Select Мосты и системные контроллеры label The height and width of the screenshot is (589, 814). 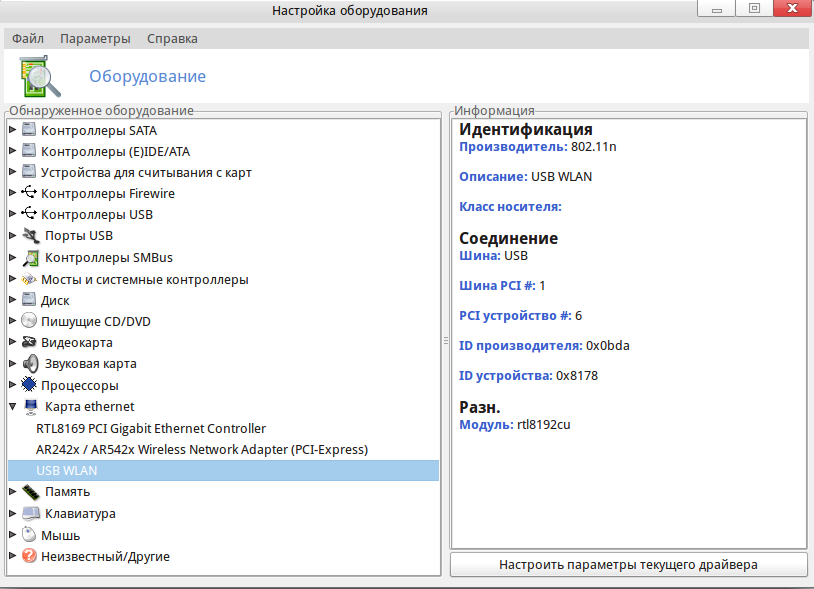coord(145,279)
